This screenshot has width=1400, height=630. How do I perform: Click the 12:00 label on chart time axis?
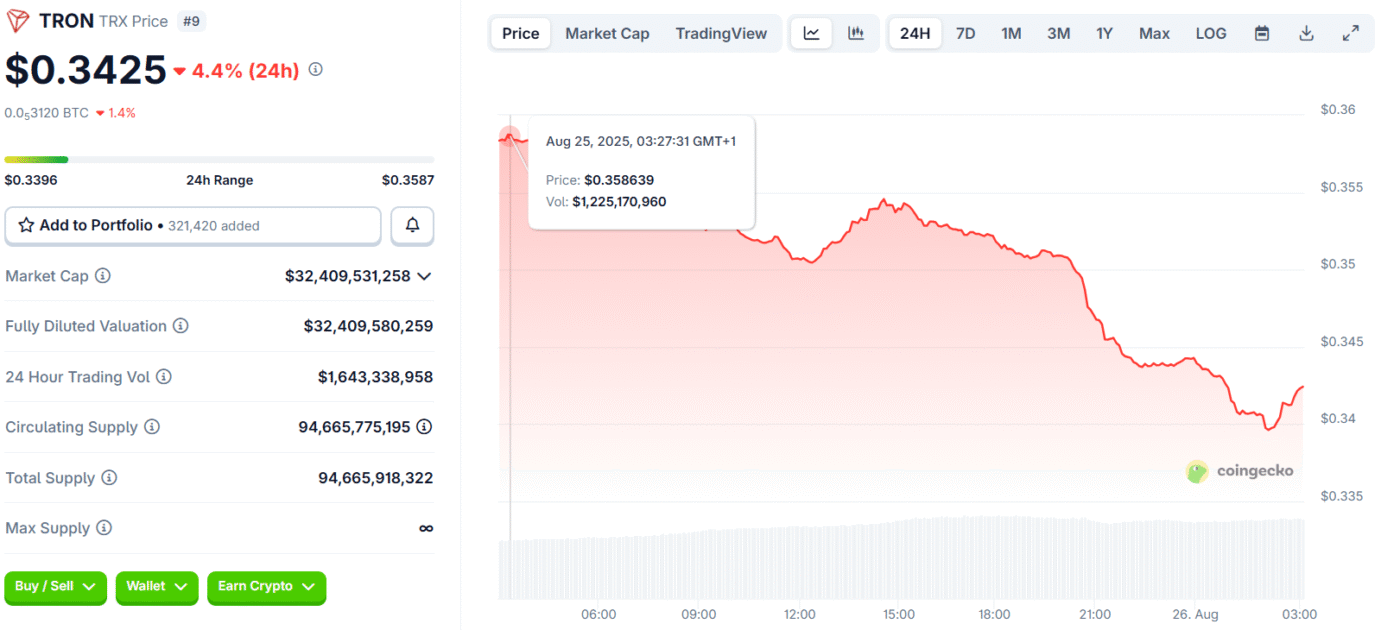(799, 614)
